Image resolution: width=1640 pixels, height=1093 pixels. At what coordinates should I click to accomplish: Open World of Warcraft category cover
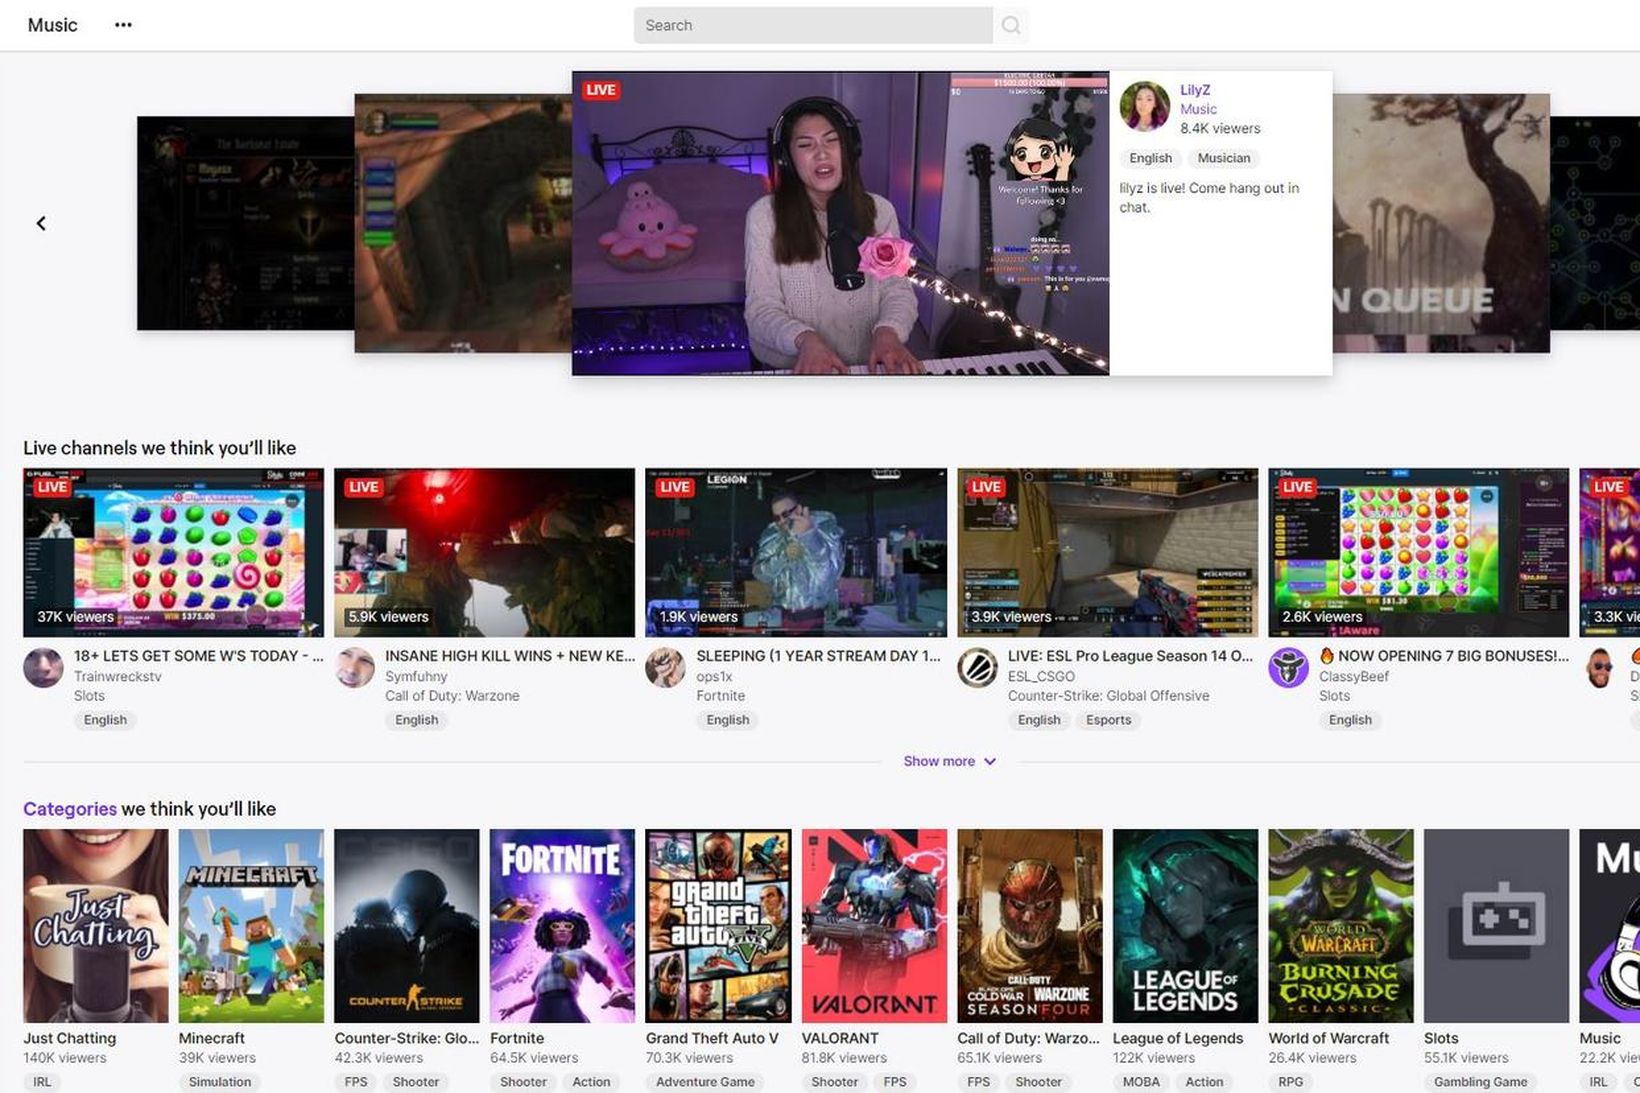point(1341,926)
